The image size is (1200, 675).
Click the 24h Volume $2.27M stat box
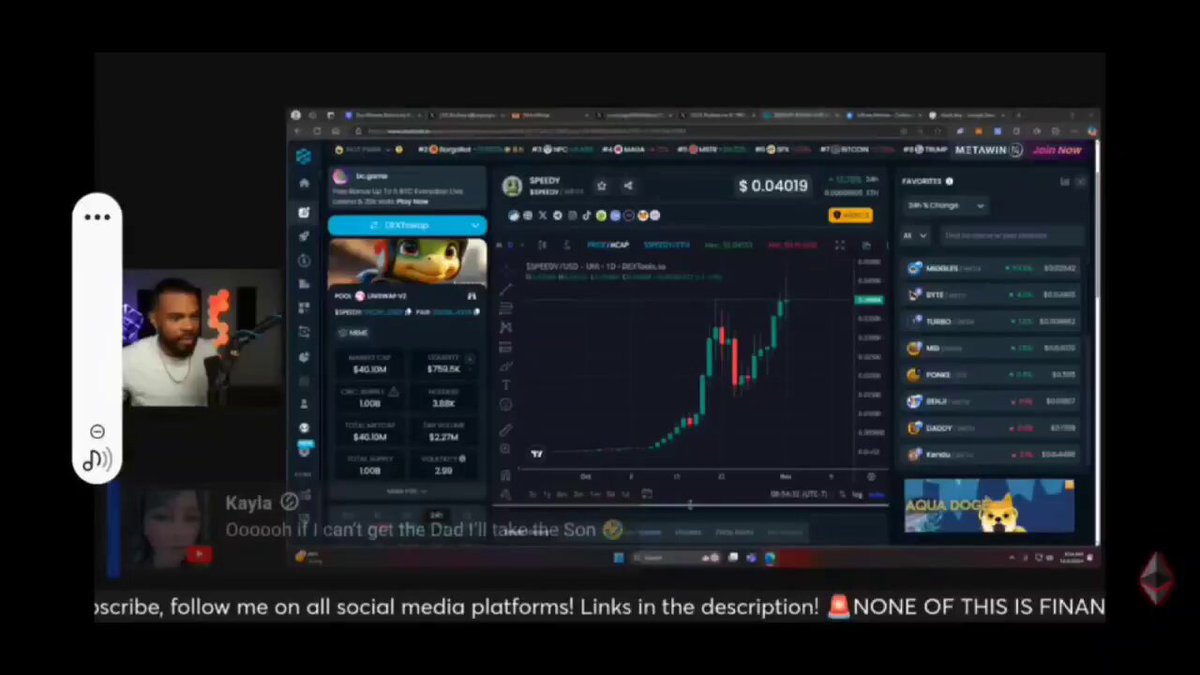click(446, 431)
